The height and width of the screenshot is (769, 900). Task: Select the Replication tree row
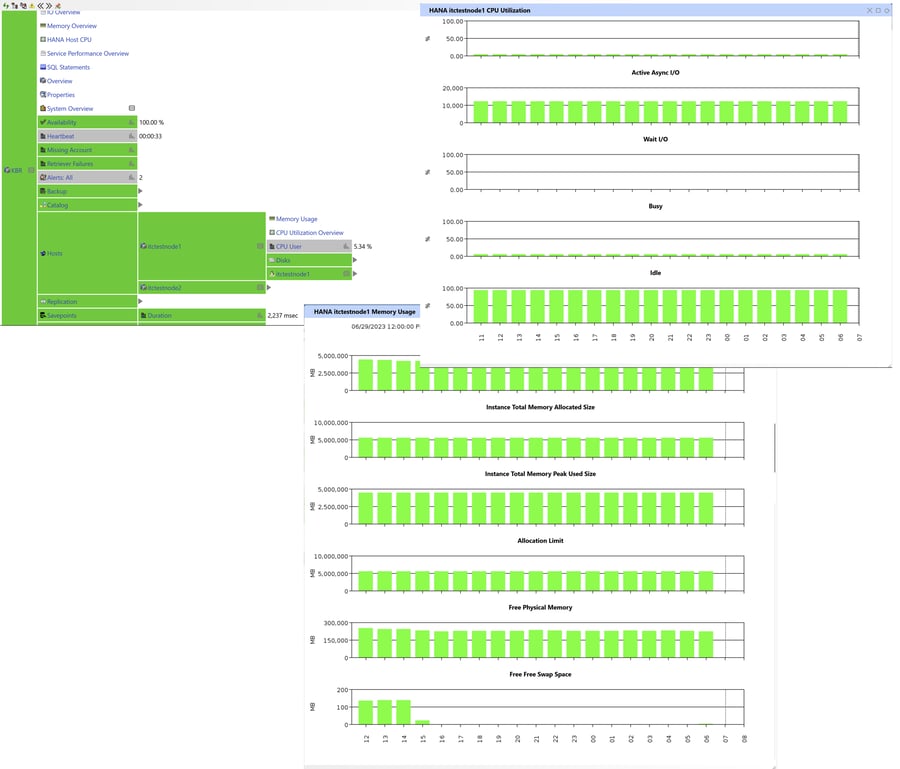click(87, 301)
